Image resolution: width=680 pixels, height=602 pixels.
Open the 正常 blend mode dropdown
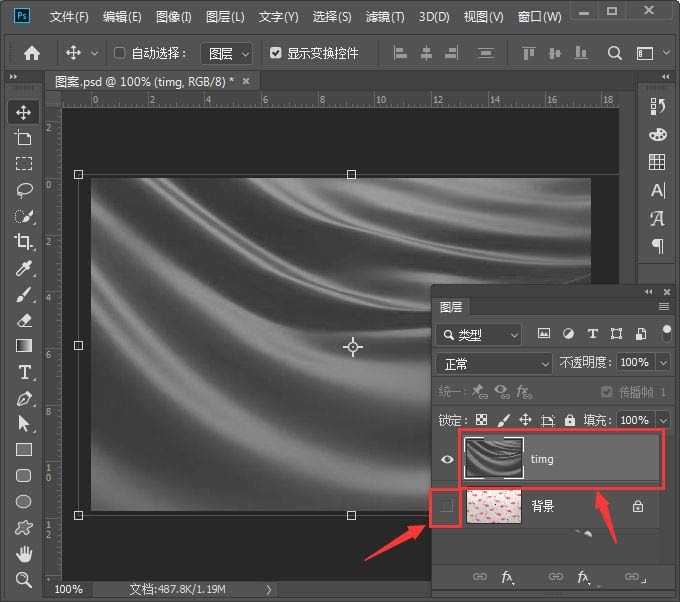pos(494,363)
